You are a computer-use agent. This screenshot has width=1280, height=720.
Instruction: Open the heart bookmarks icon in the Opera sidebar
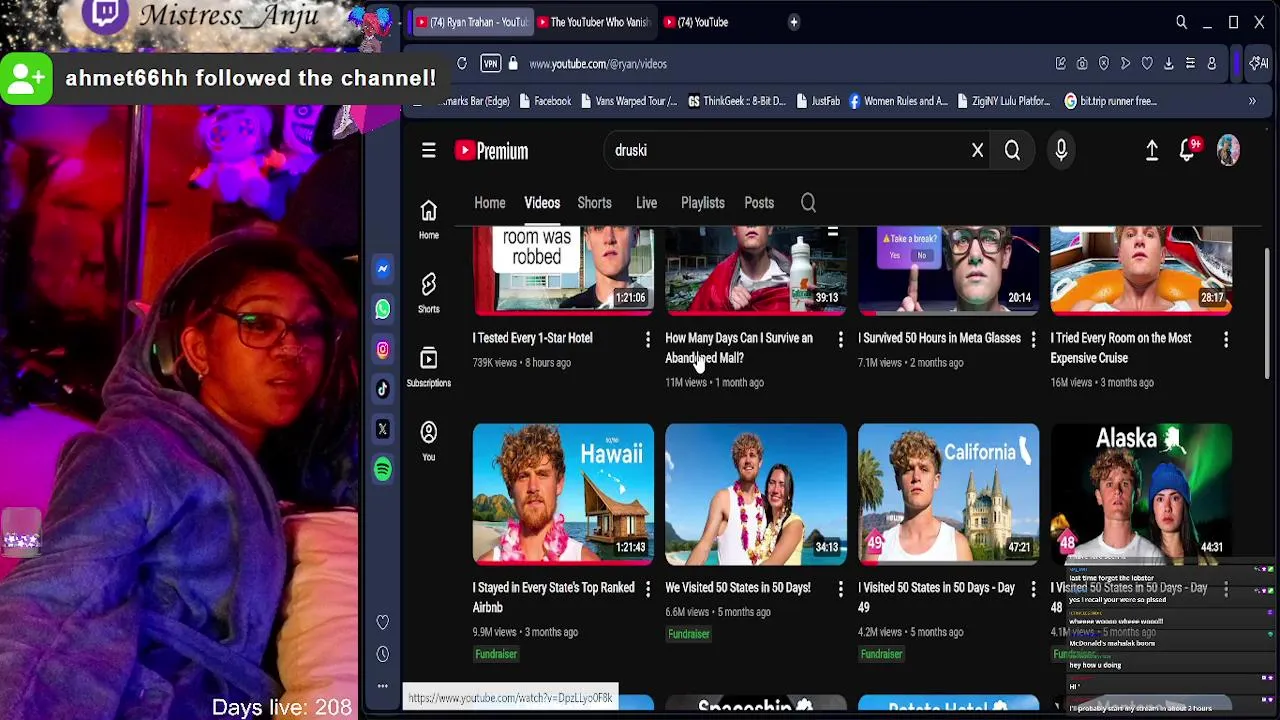point(382,622)
